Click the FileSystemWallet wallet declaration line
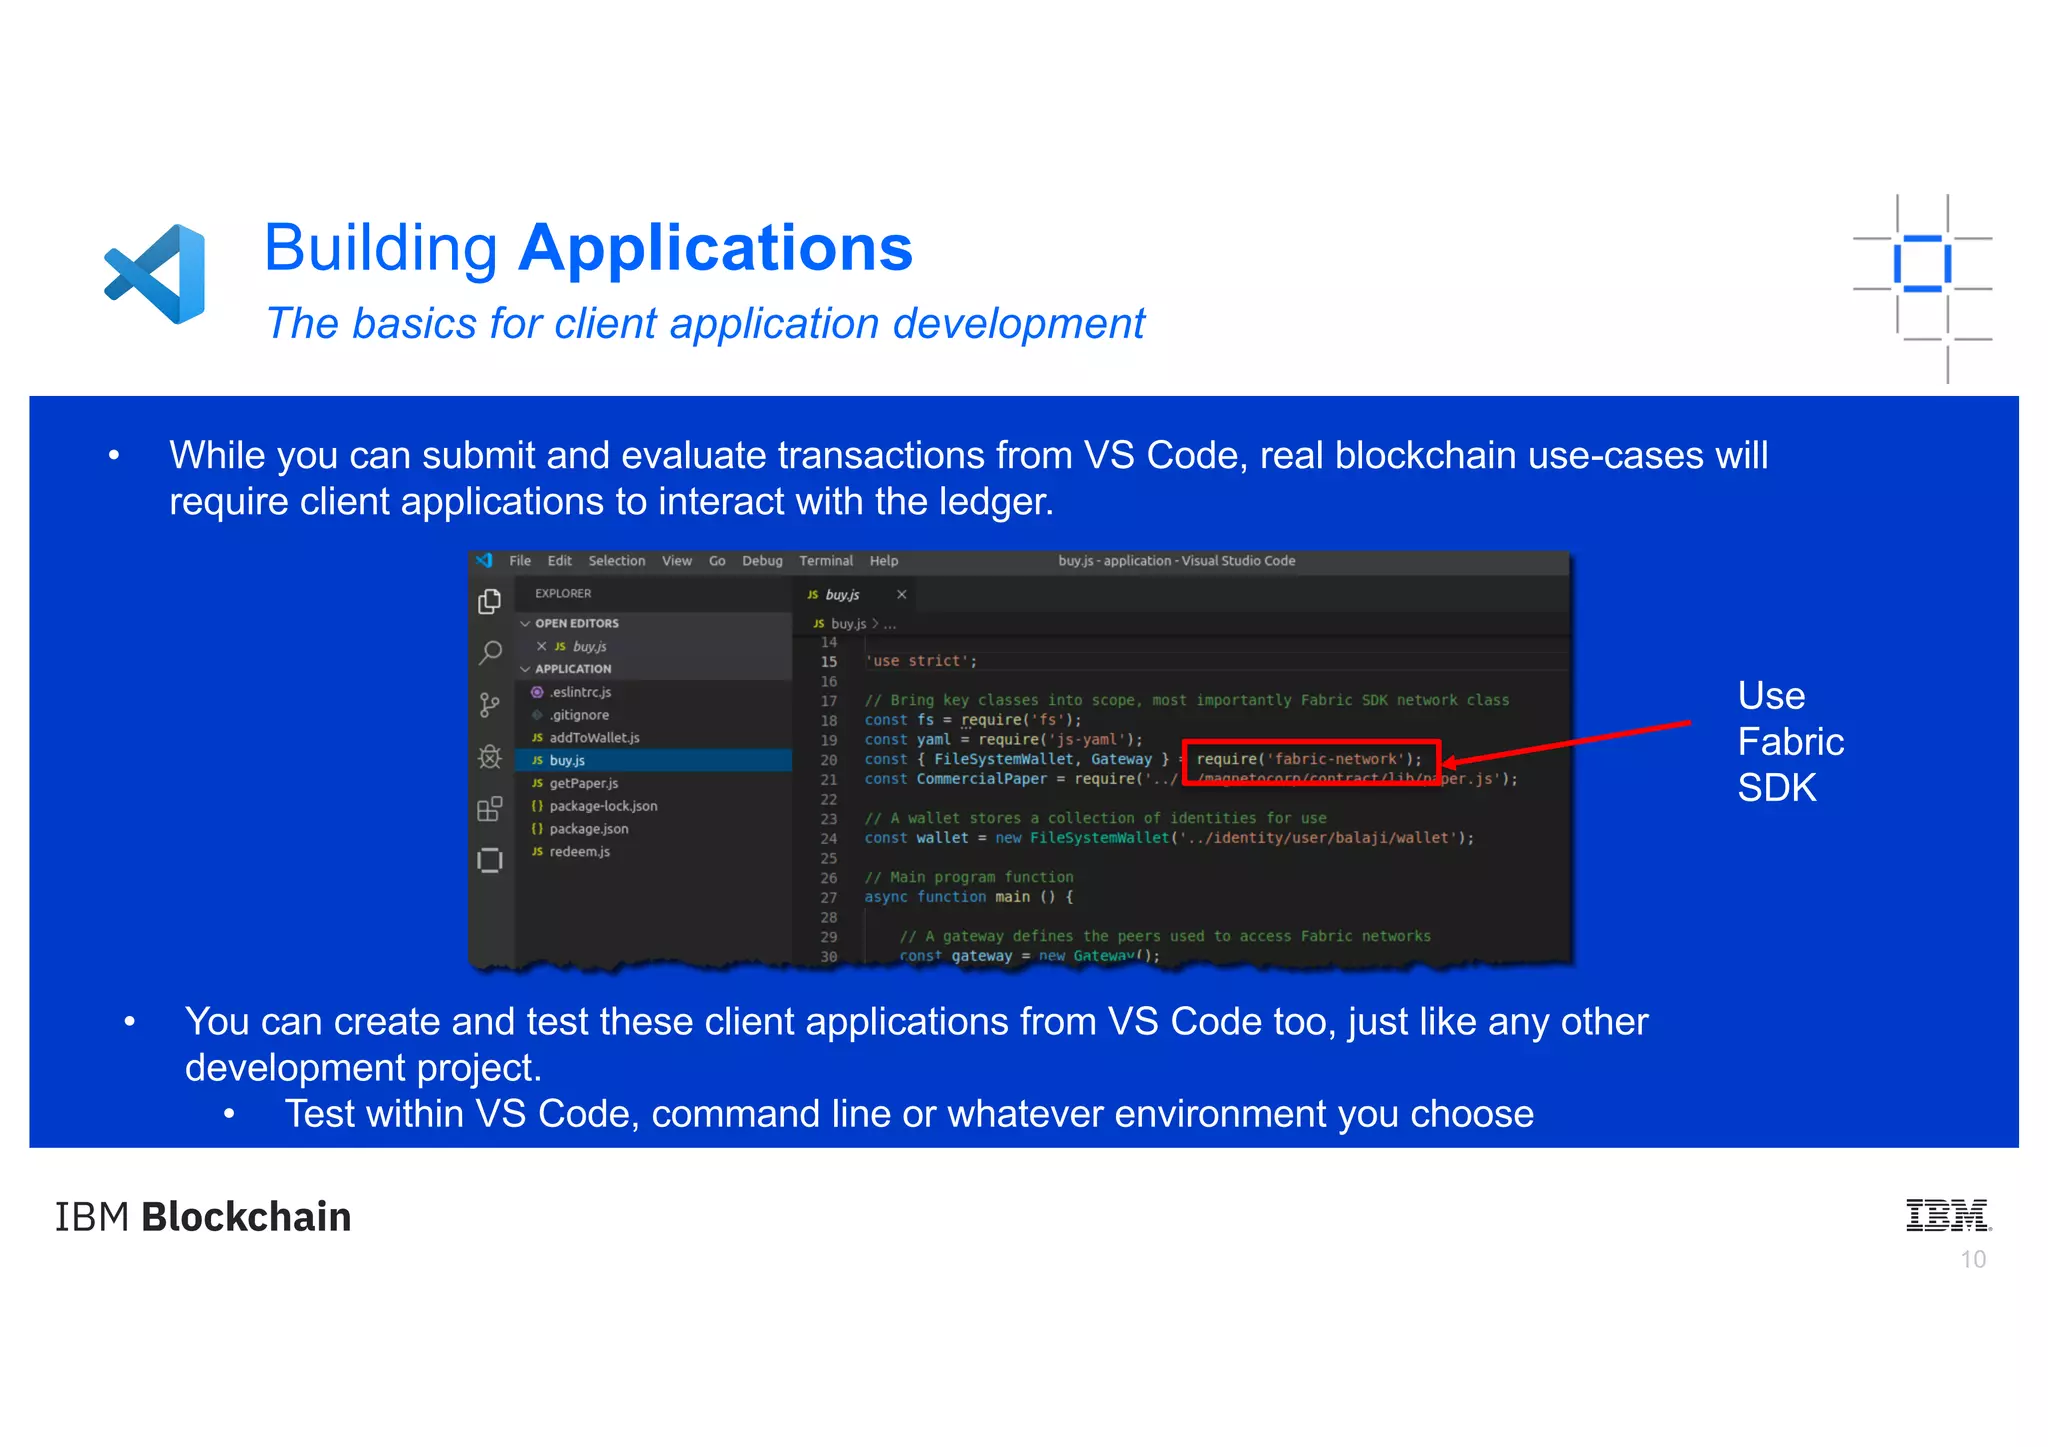This screenshot has width=2048, height=1447. (1169, 838)
